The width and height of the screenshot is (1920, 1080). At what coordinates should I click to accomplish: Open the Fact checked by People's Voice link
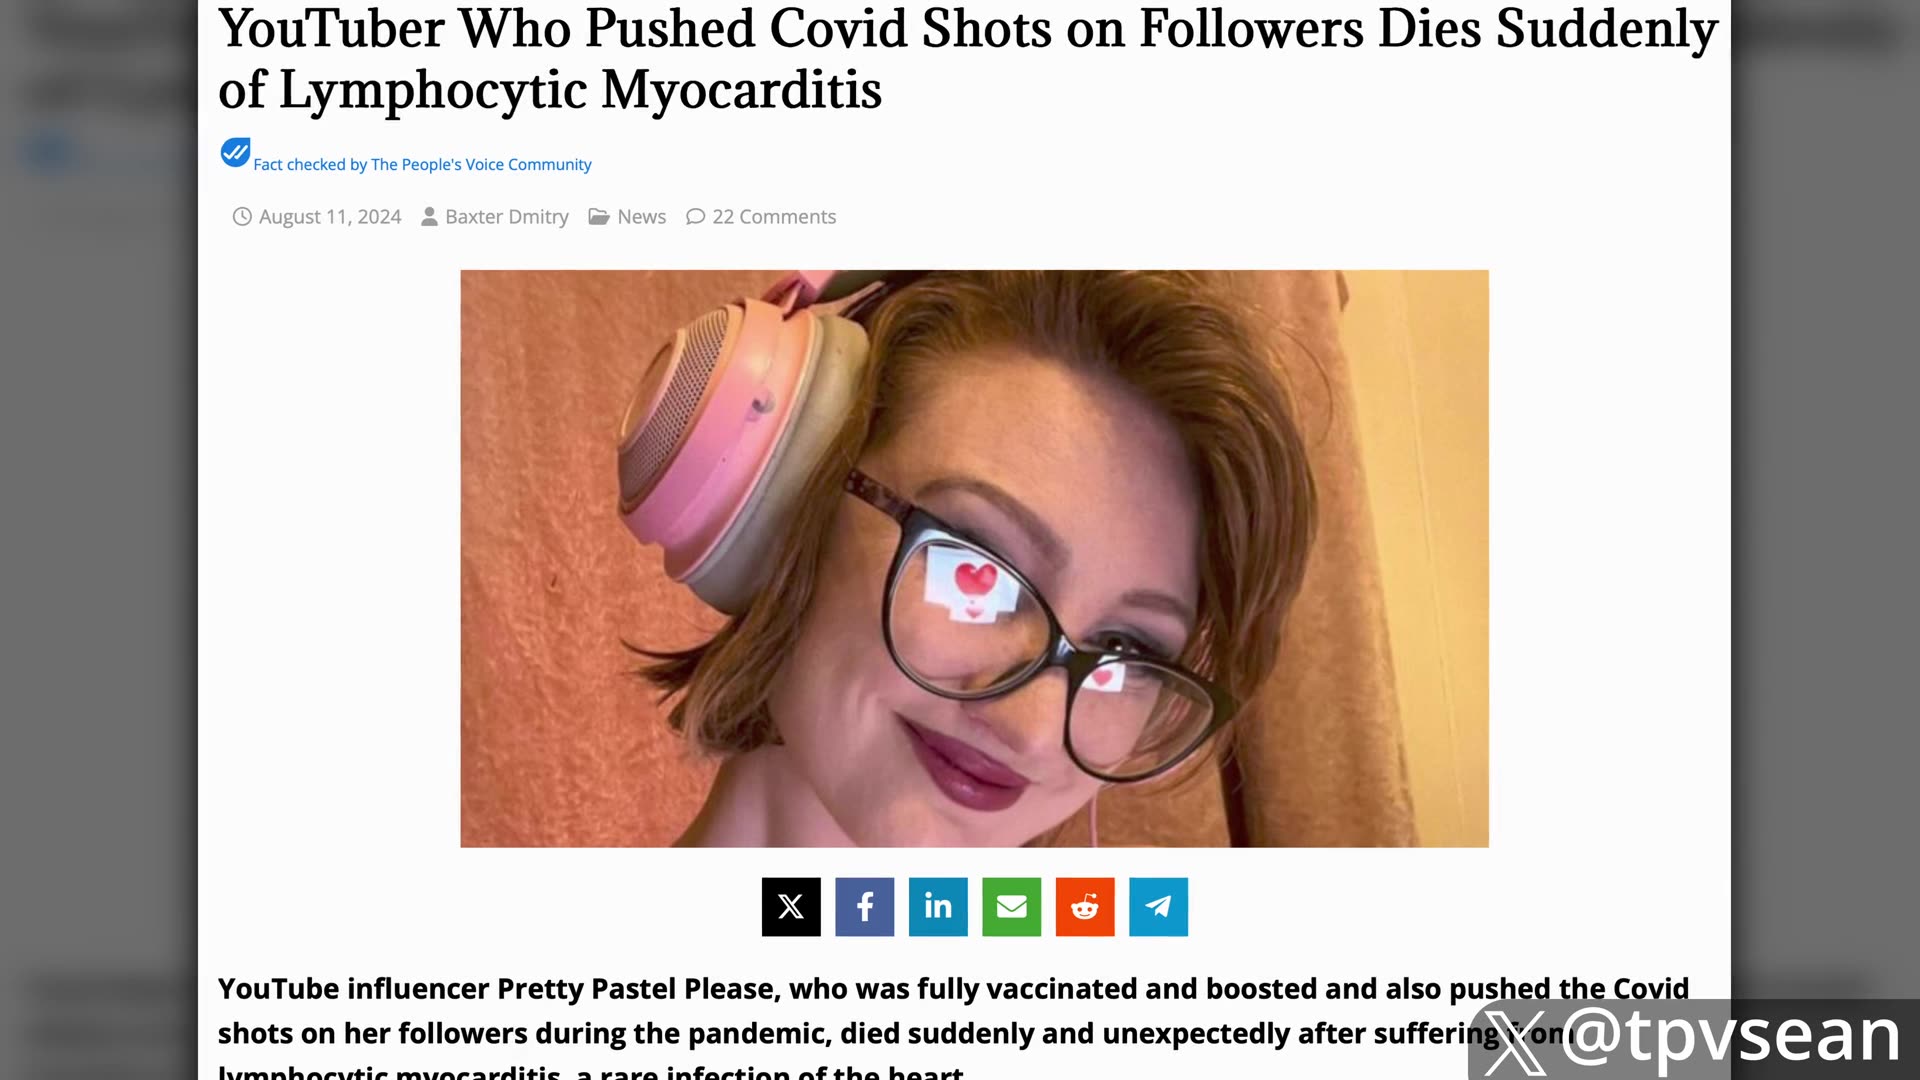pyautogui.click(x=422, y=165)
